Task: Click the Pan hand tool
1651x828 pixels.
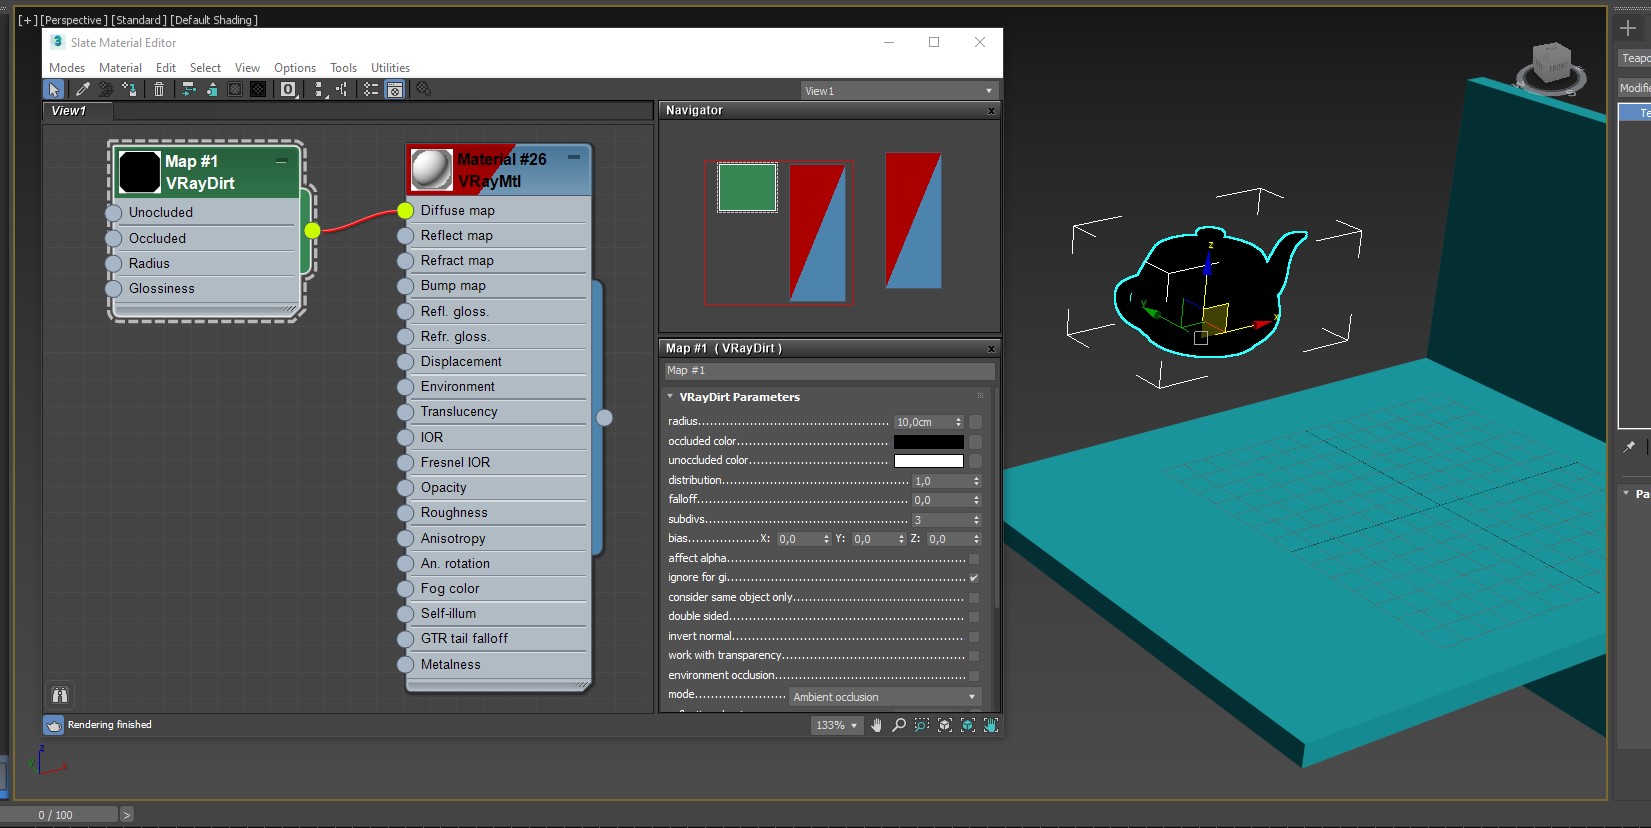Action: [876, 725]
